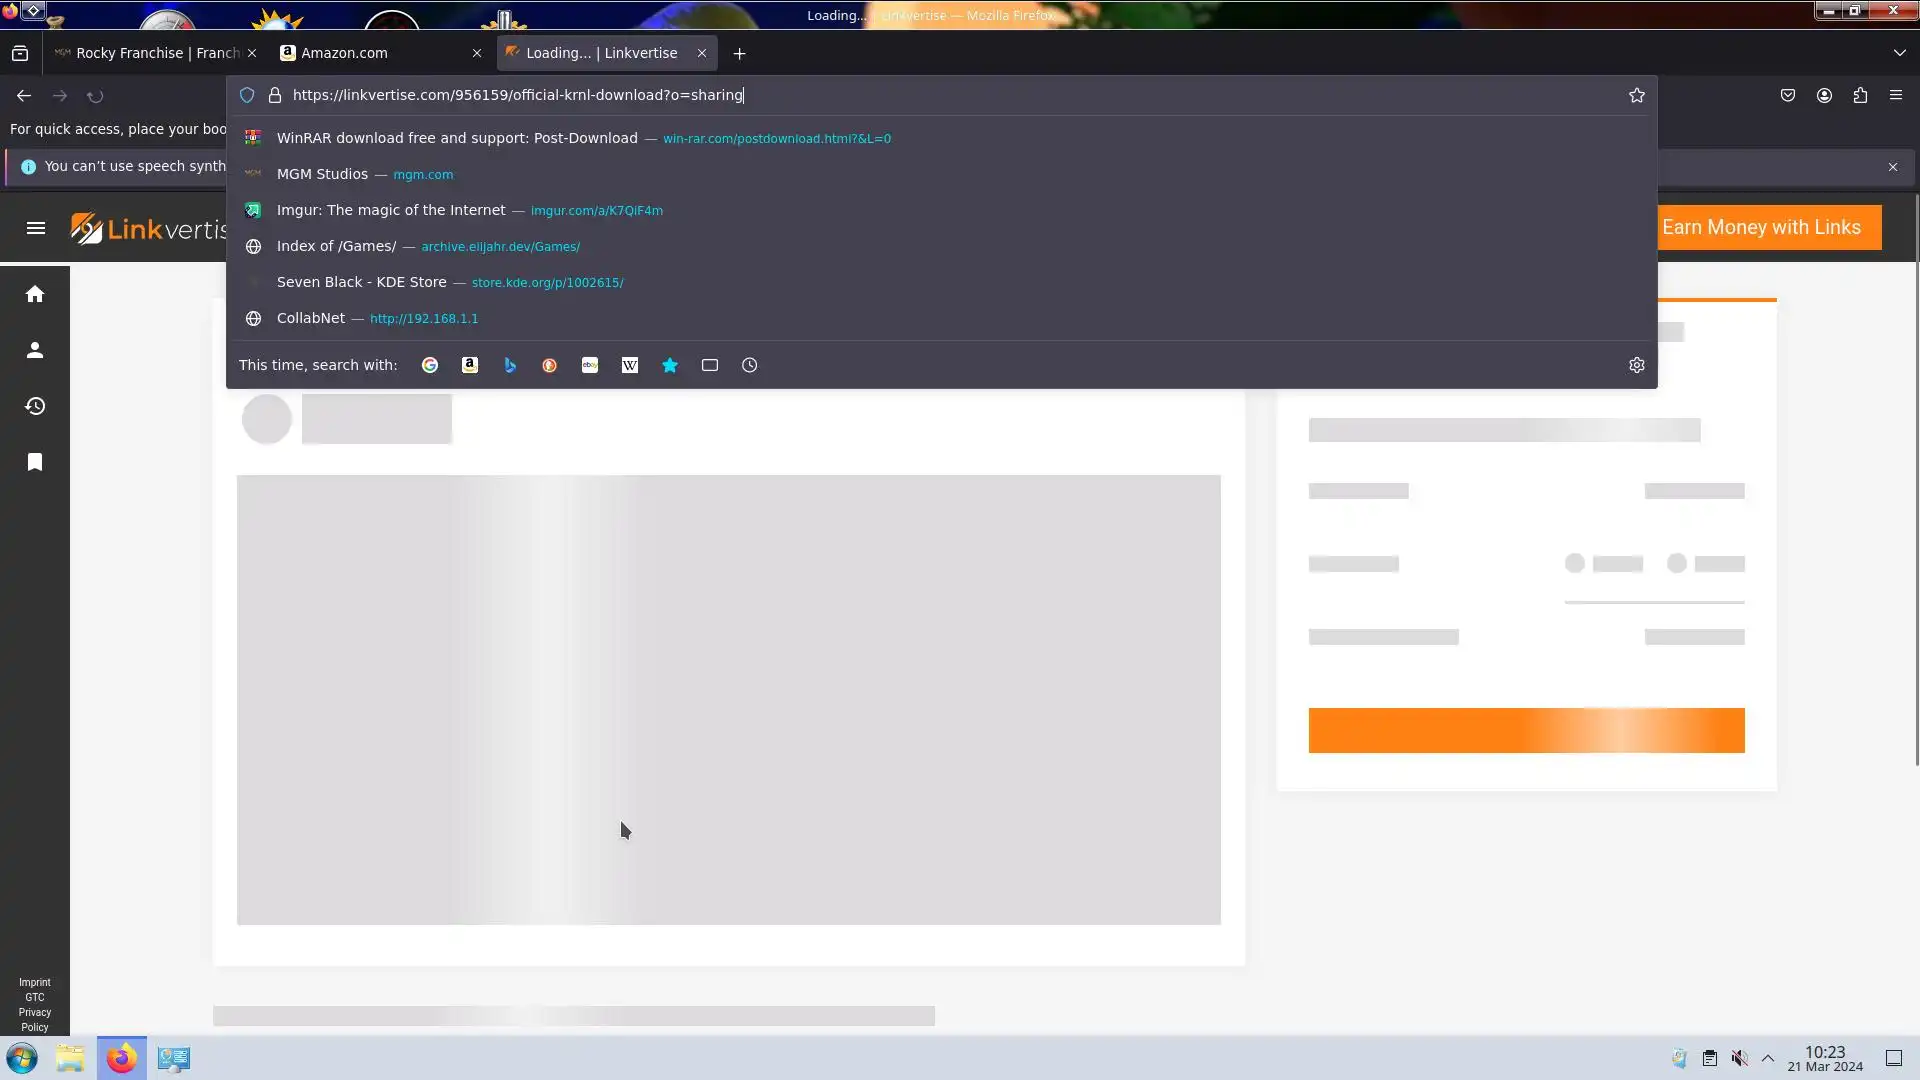The height and width of the screenshot is (1080, 1920).
Task: Open search settings gear in dropdown
Action: coord(1636,365)
